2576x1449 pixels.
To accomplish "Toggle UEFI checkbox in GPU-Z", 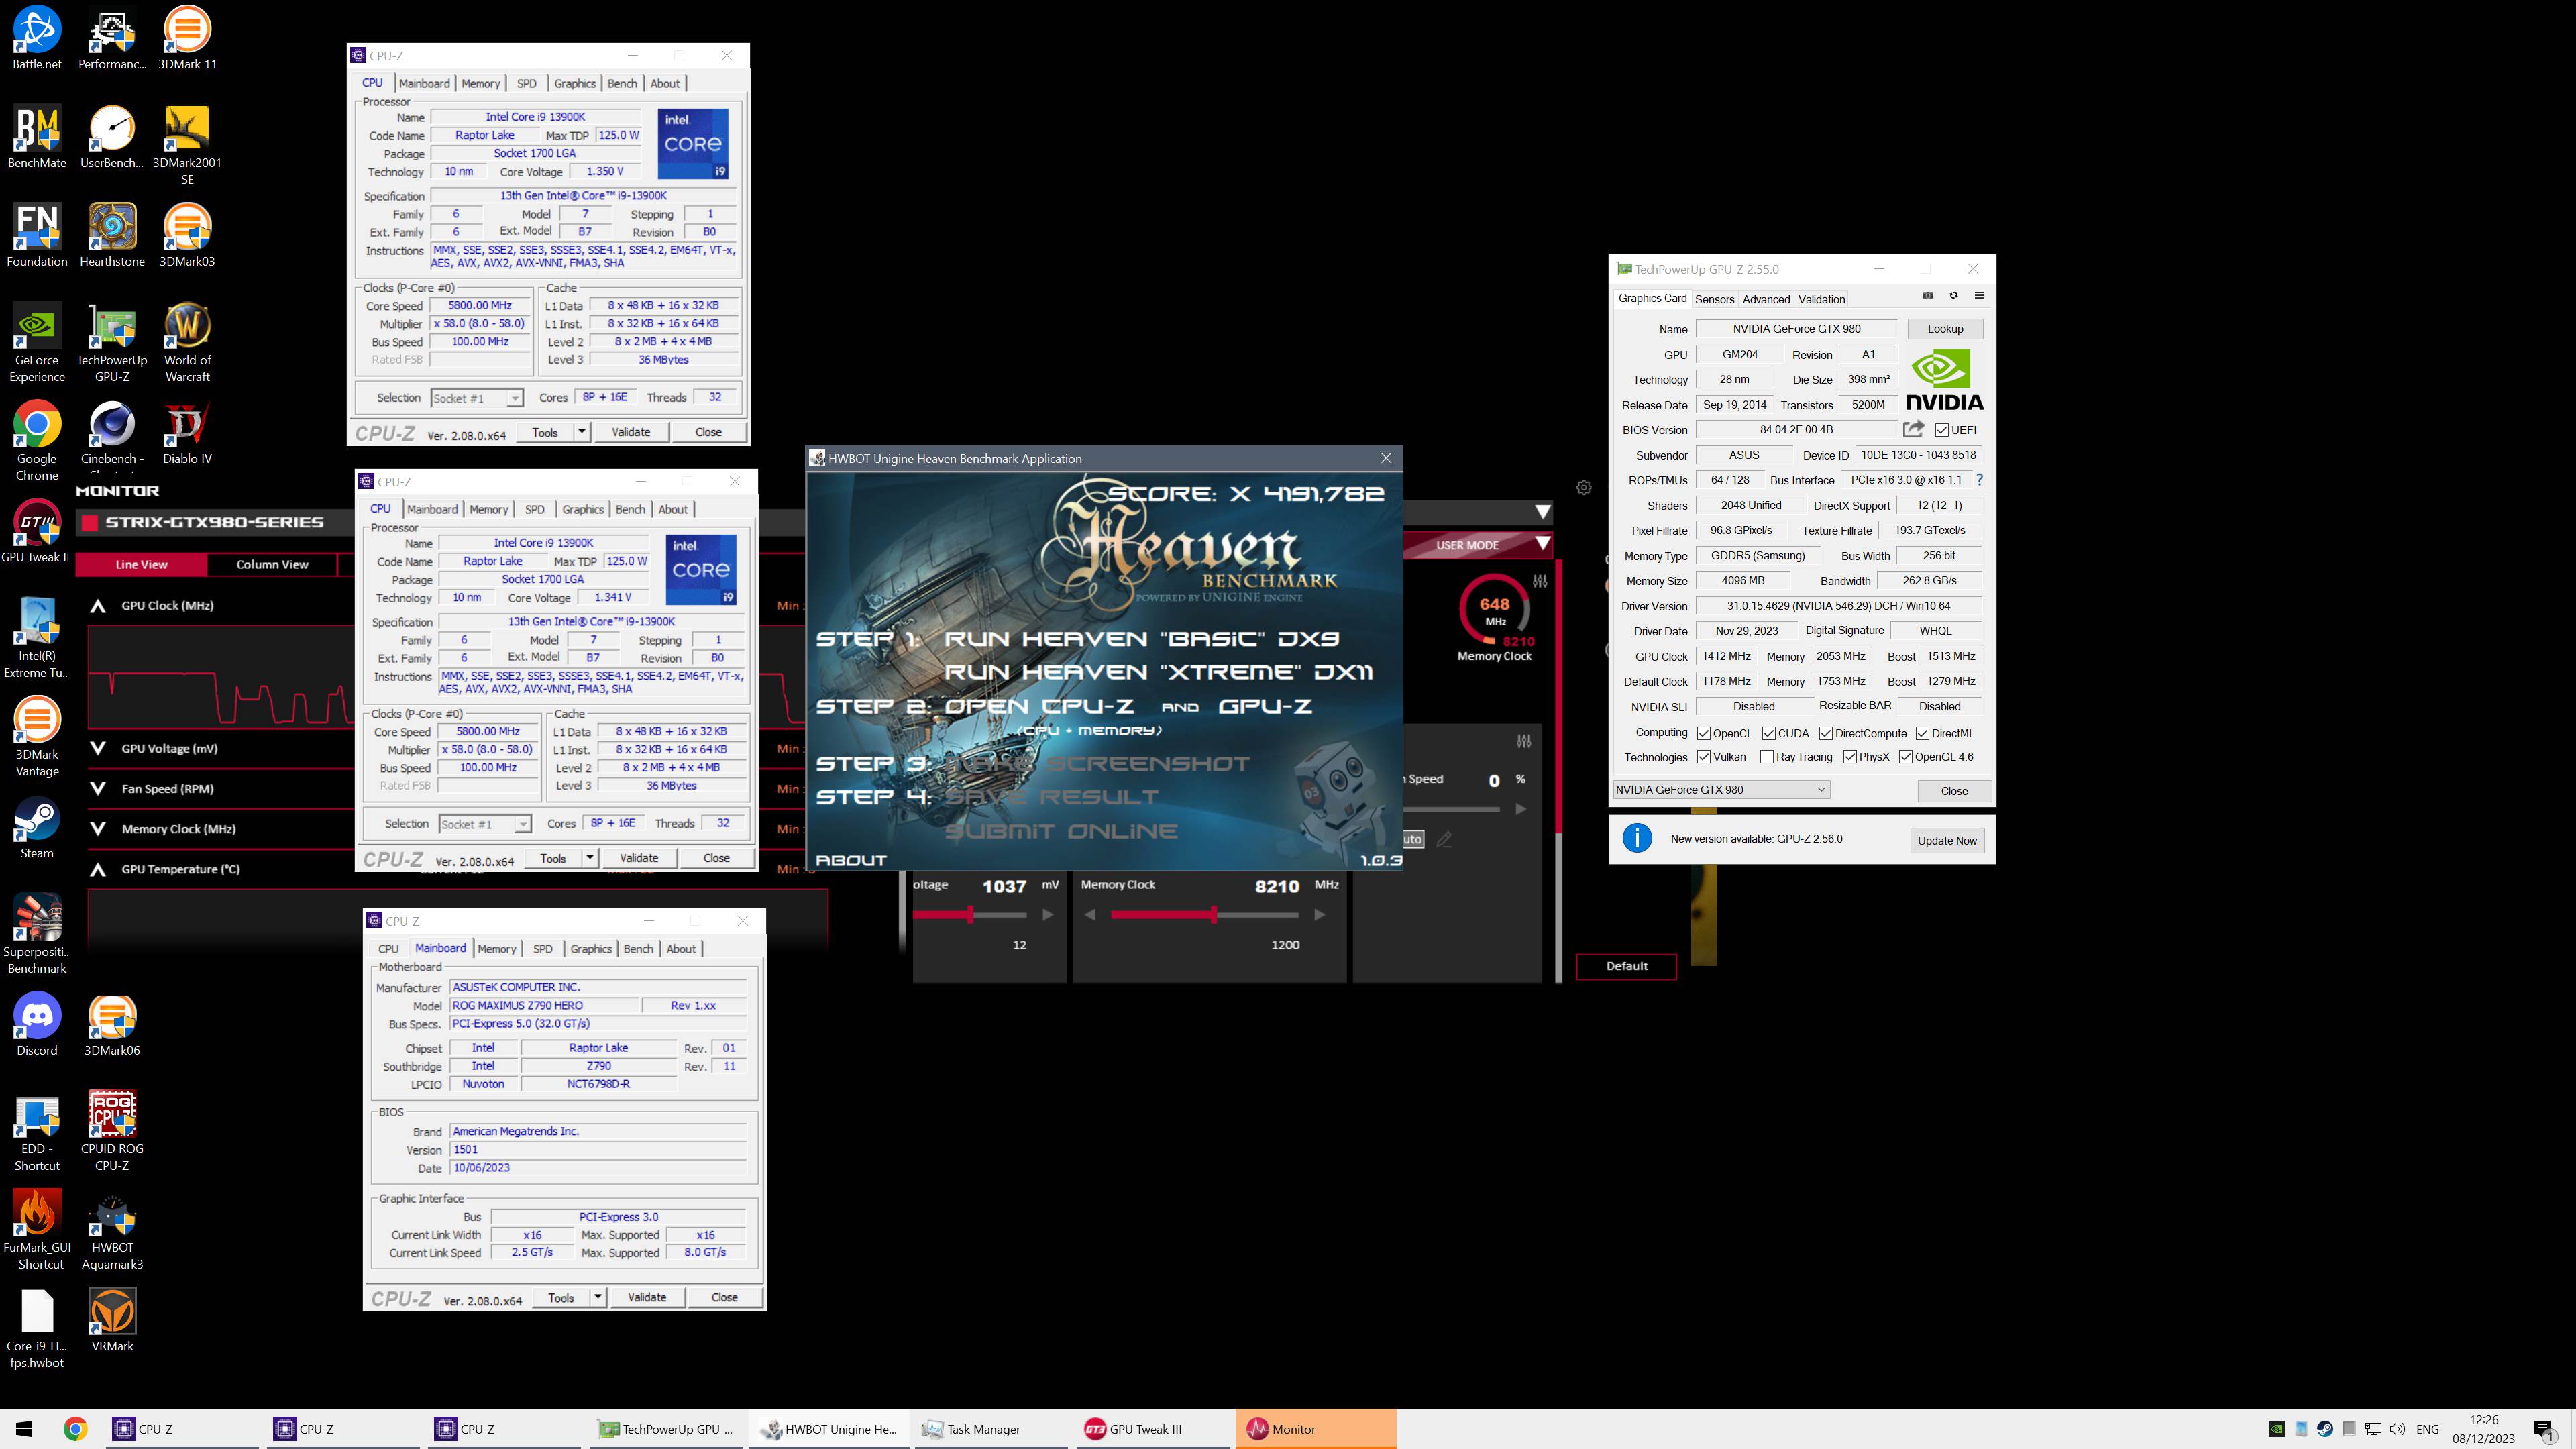I will pos(1942,430).
